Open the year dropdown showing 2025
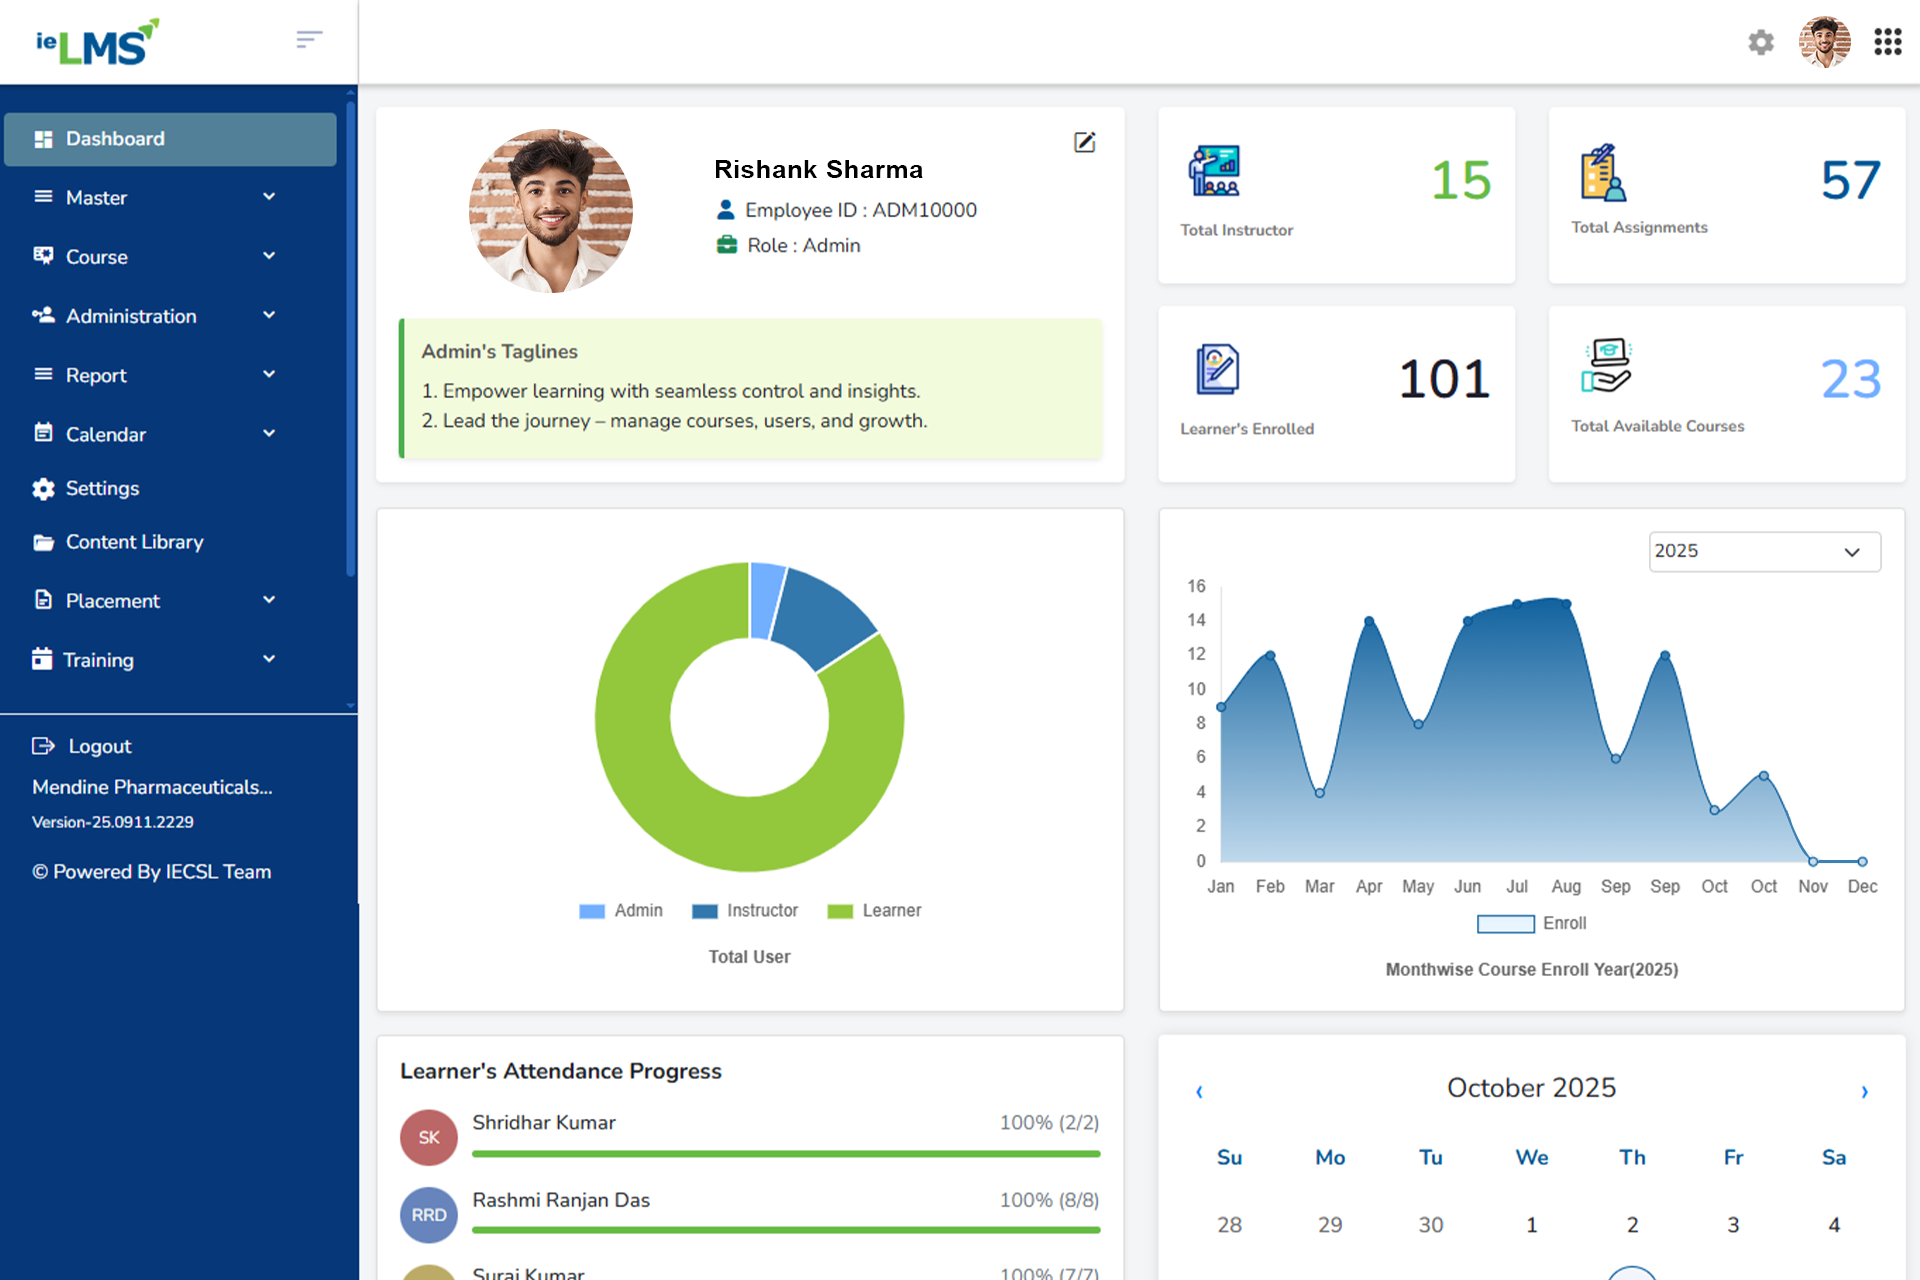The height and width of the screenshot is (1280, 1920). [1764, 551]
